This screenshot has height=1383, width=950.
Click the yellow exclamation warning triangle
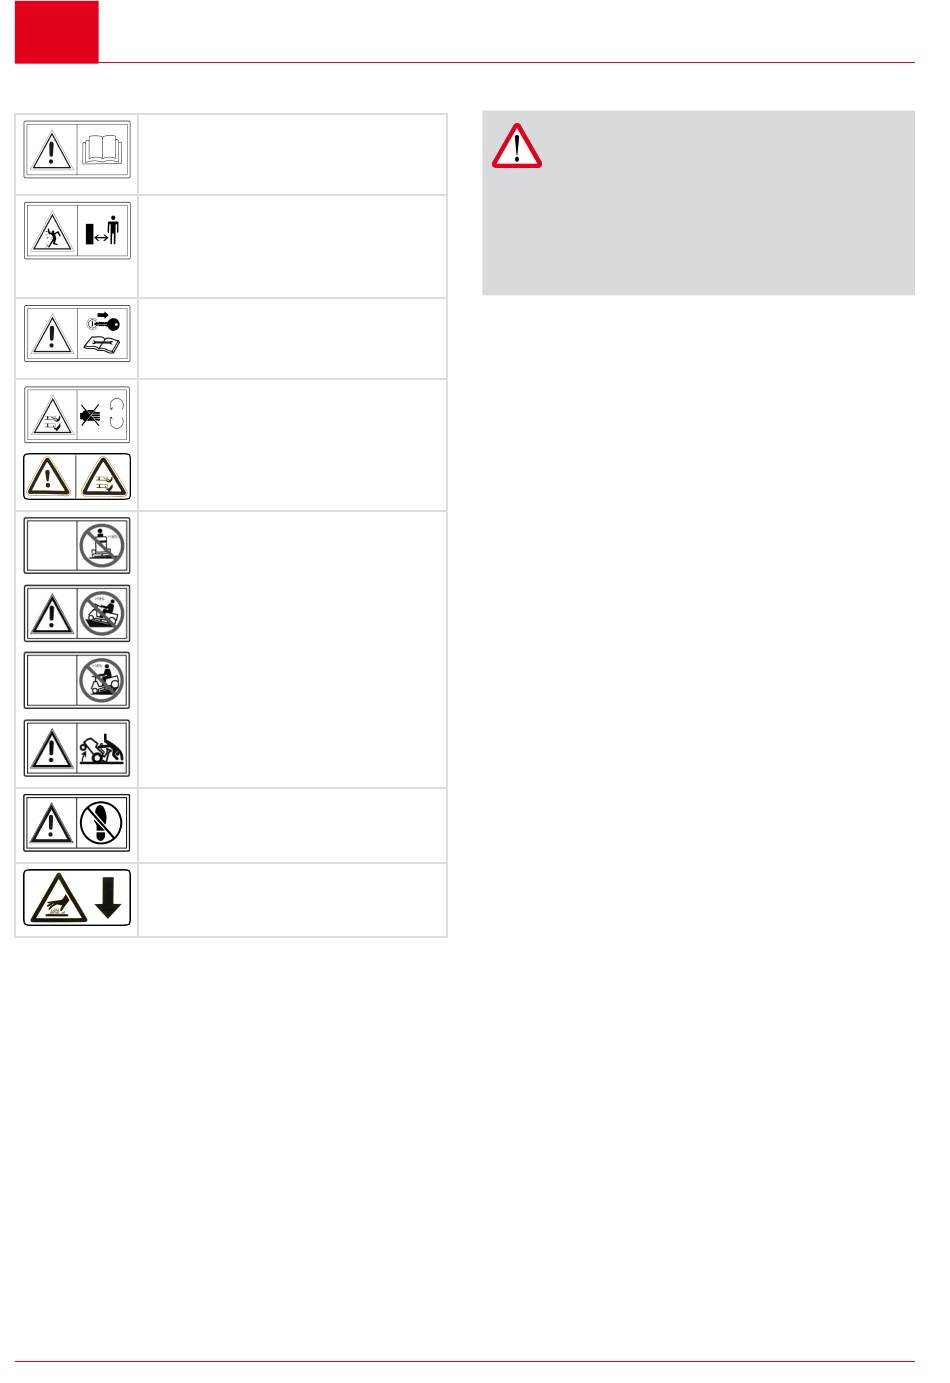tap(49, 476)
